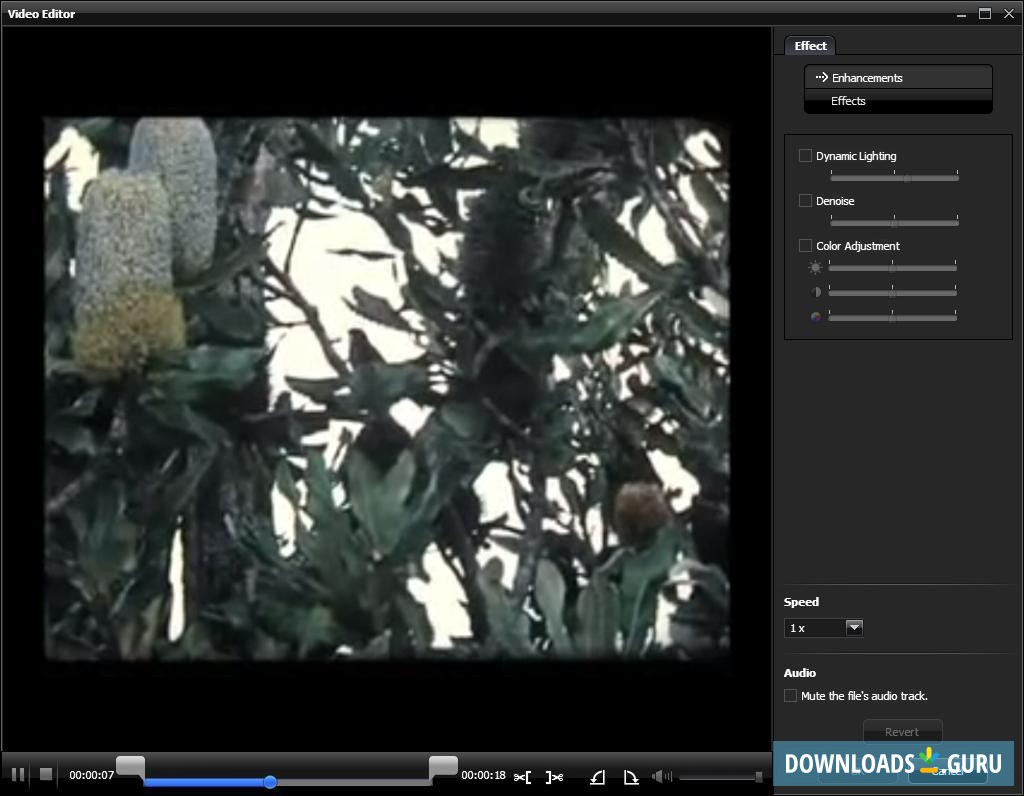Click the 1 x speed value field

point(815,628)
